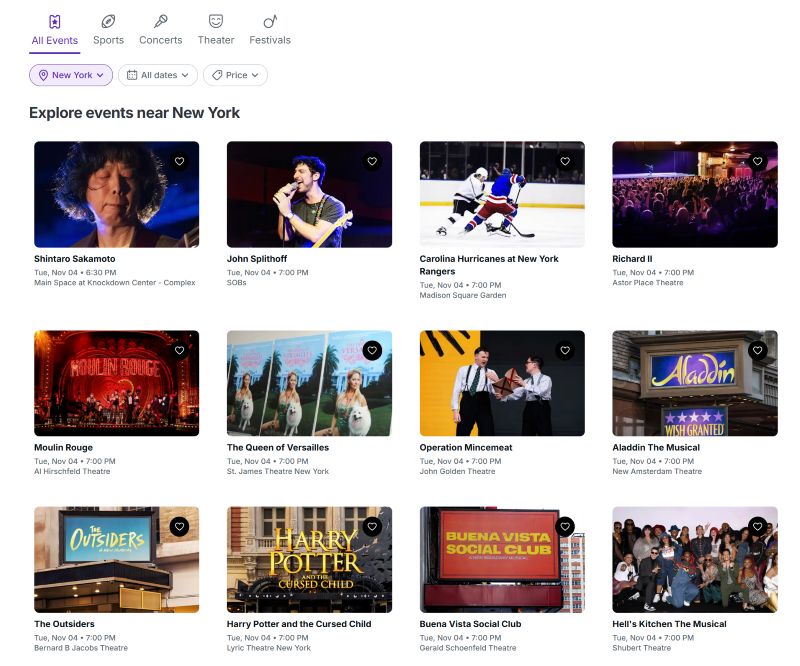The image size is (800, 666).
Task: Toggle heart on Moulin Rouge card
Action: pos(179,350)
